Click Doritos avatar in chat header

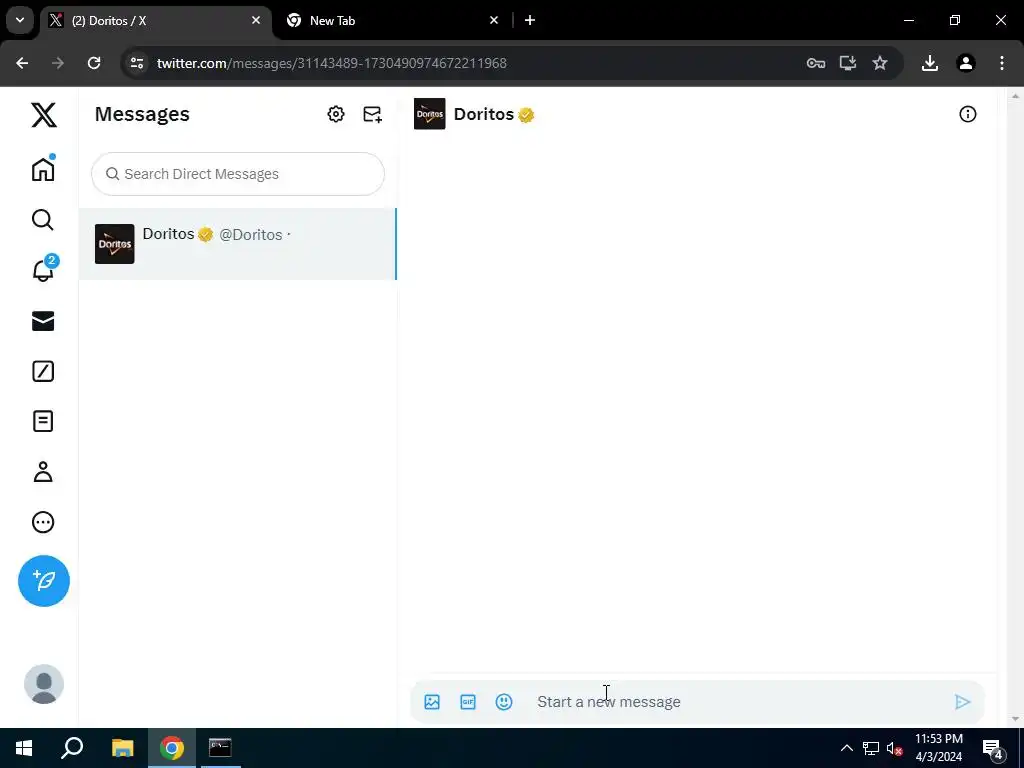(430, 114)
